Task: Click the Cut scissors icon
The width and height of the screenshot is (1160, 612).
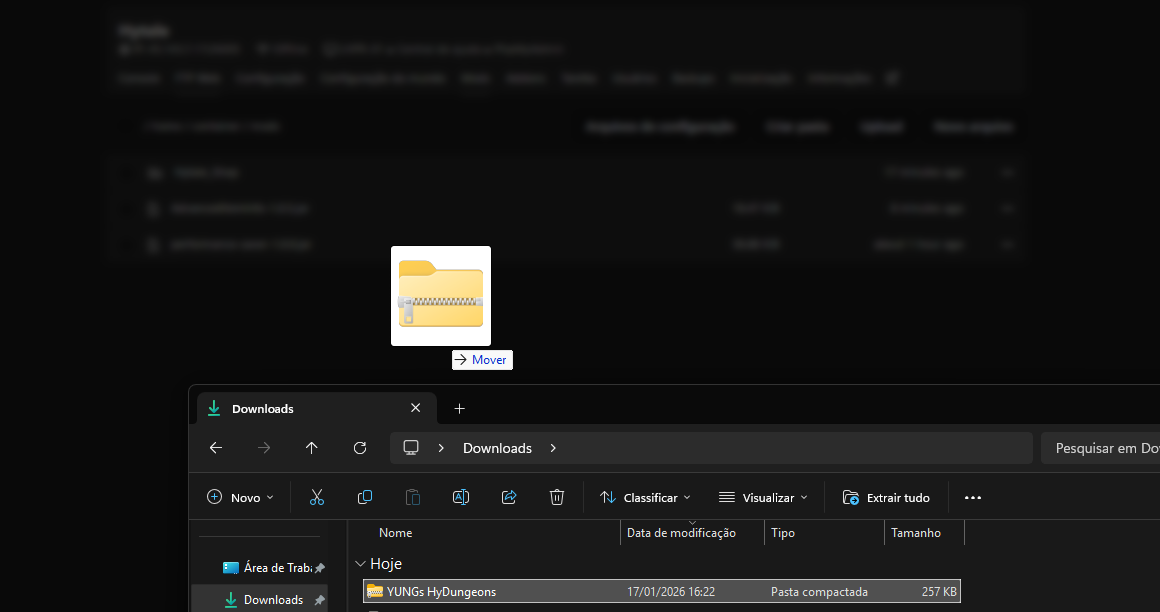Action: pos(317,497)
